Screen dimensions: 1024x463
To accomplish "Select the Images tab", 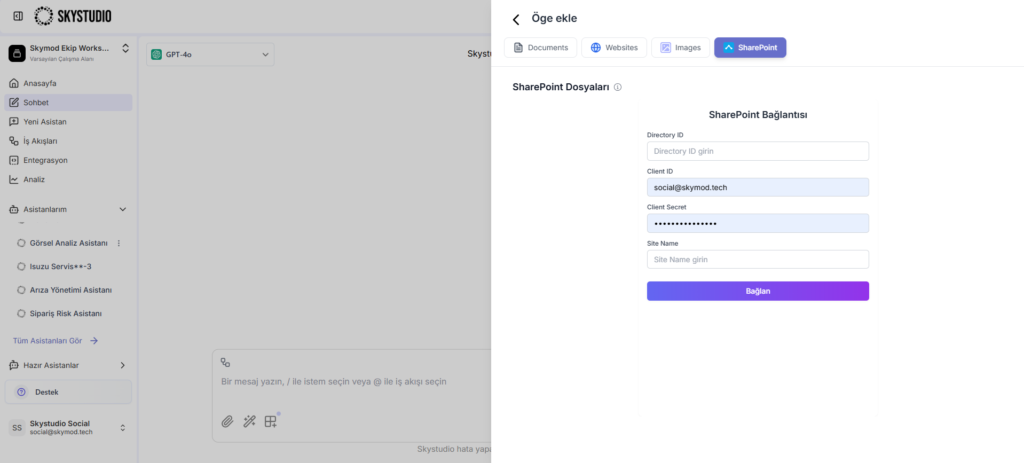I will [x=680, y=47].
